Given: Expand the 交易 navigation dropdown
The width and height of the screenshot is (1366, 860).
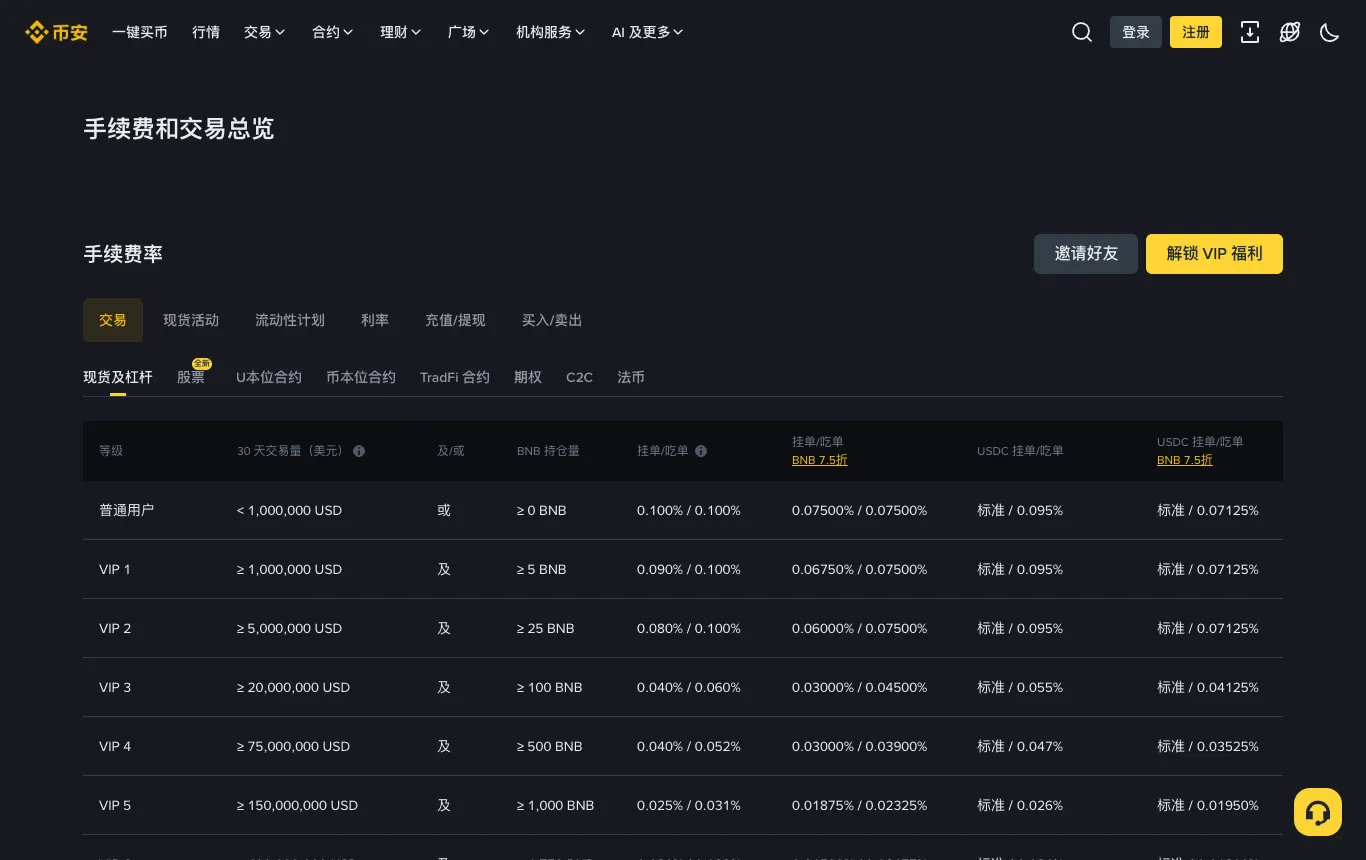Looking at the screenshot, I should [x=265, y=32].
